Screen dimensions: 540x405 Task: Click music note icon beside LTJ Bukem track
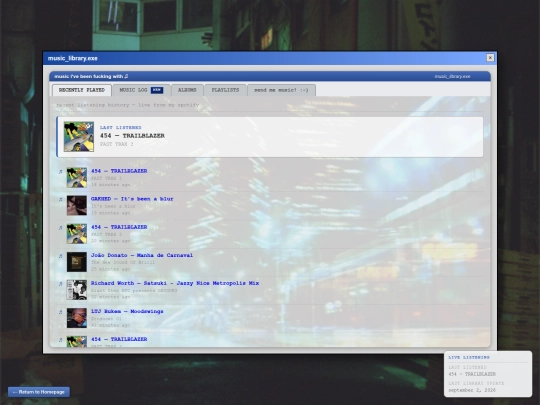(61, 312)
